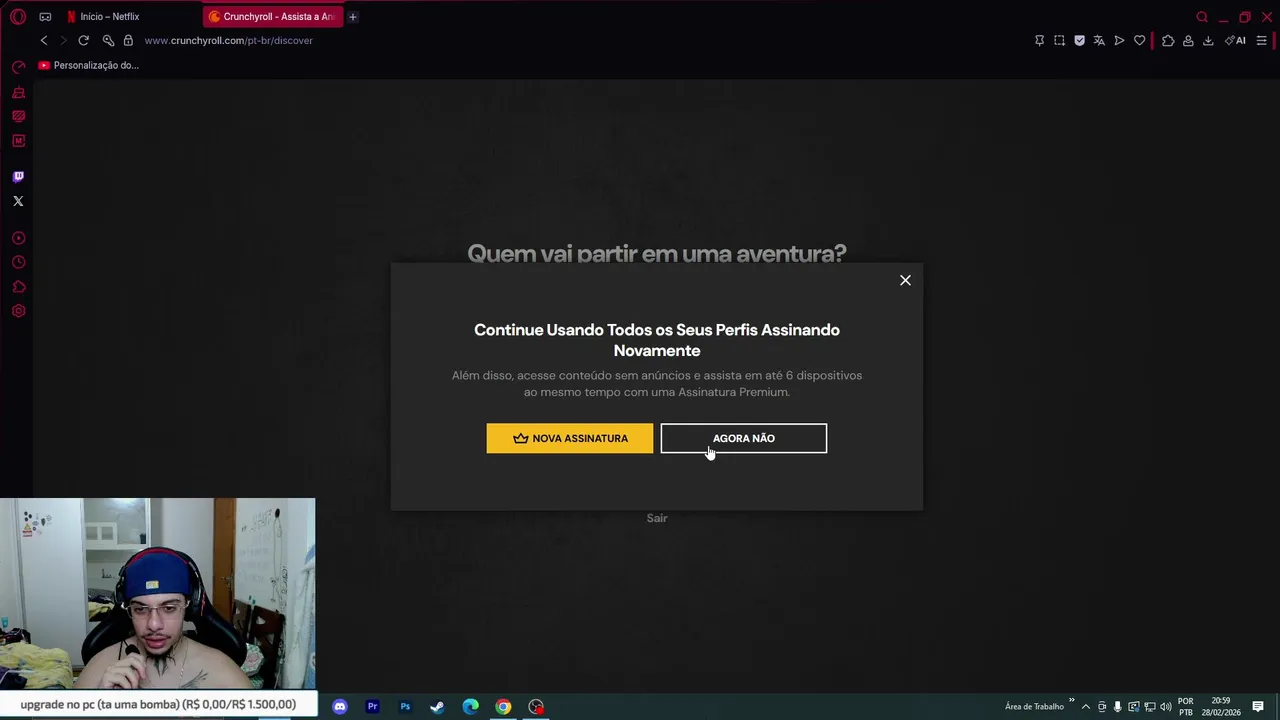Show hidden system tray icons

[1086, 706]
